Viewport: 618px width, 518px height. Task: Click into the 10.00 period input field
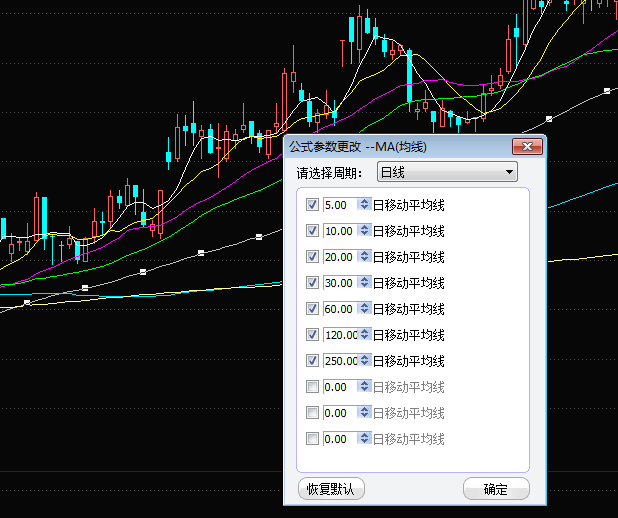pos(339,231)
